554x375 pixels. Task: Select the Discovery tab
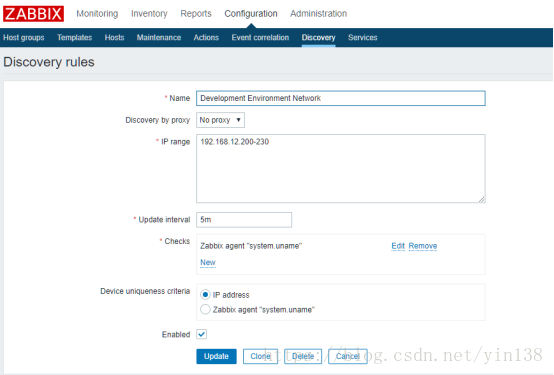(318, 37)
